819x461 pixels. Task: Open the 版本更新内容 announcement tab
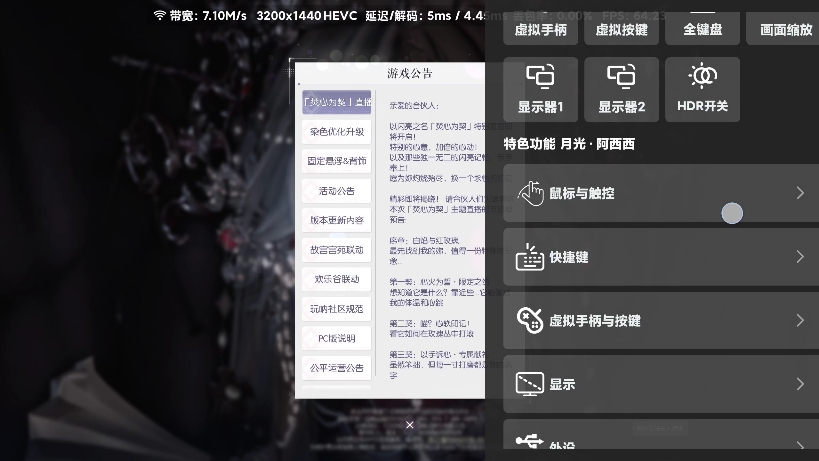336,220
